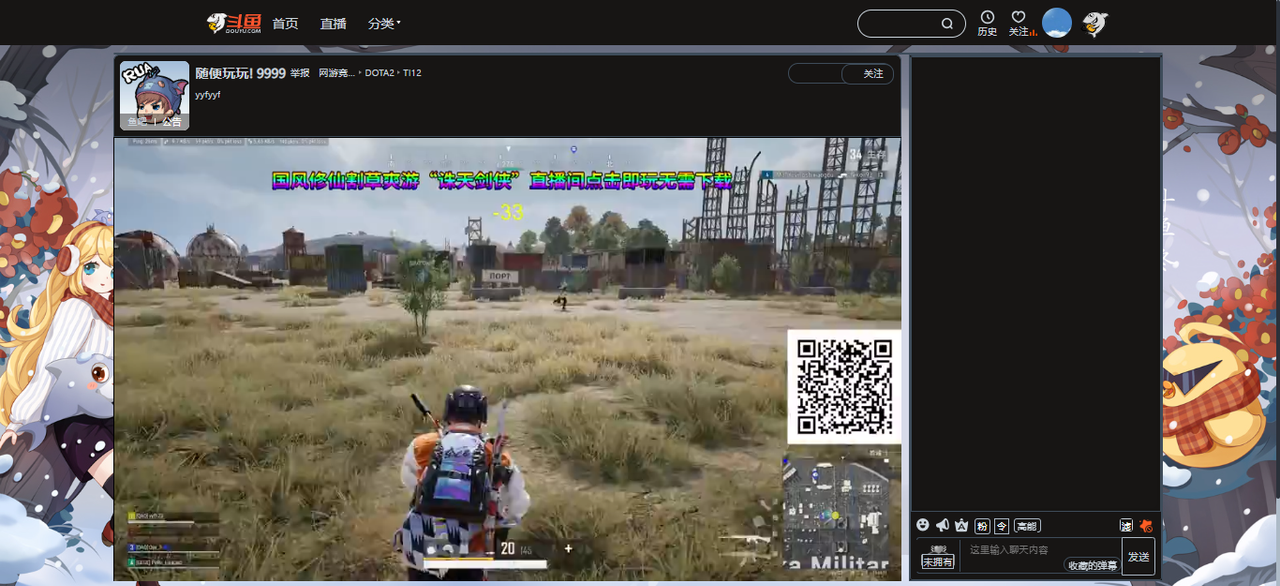1280x586 pixels.
Task: Open the Douyu logo homepage
Action: [x=234, y=23]
